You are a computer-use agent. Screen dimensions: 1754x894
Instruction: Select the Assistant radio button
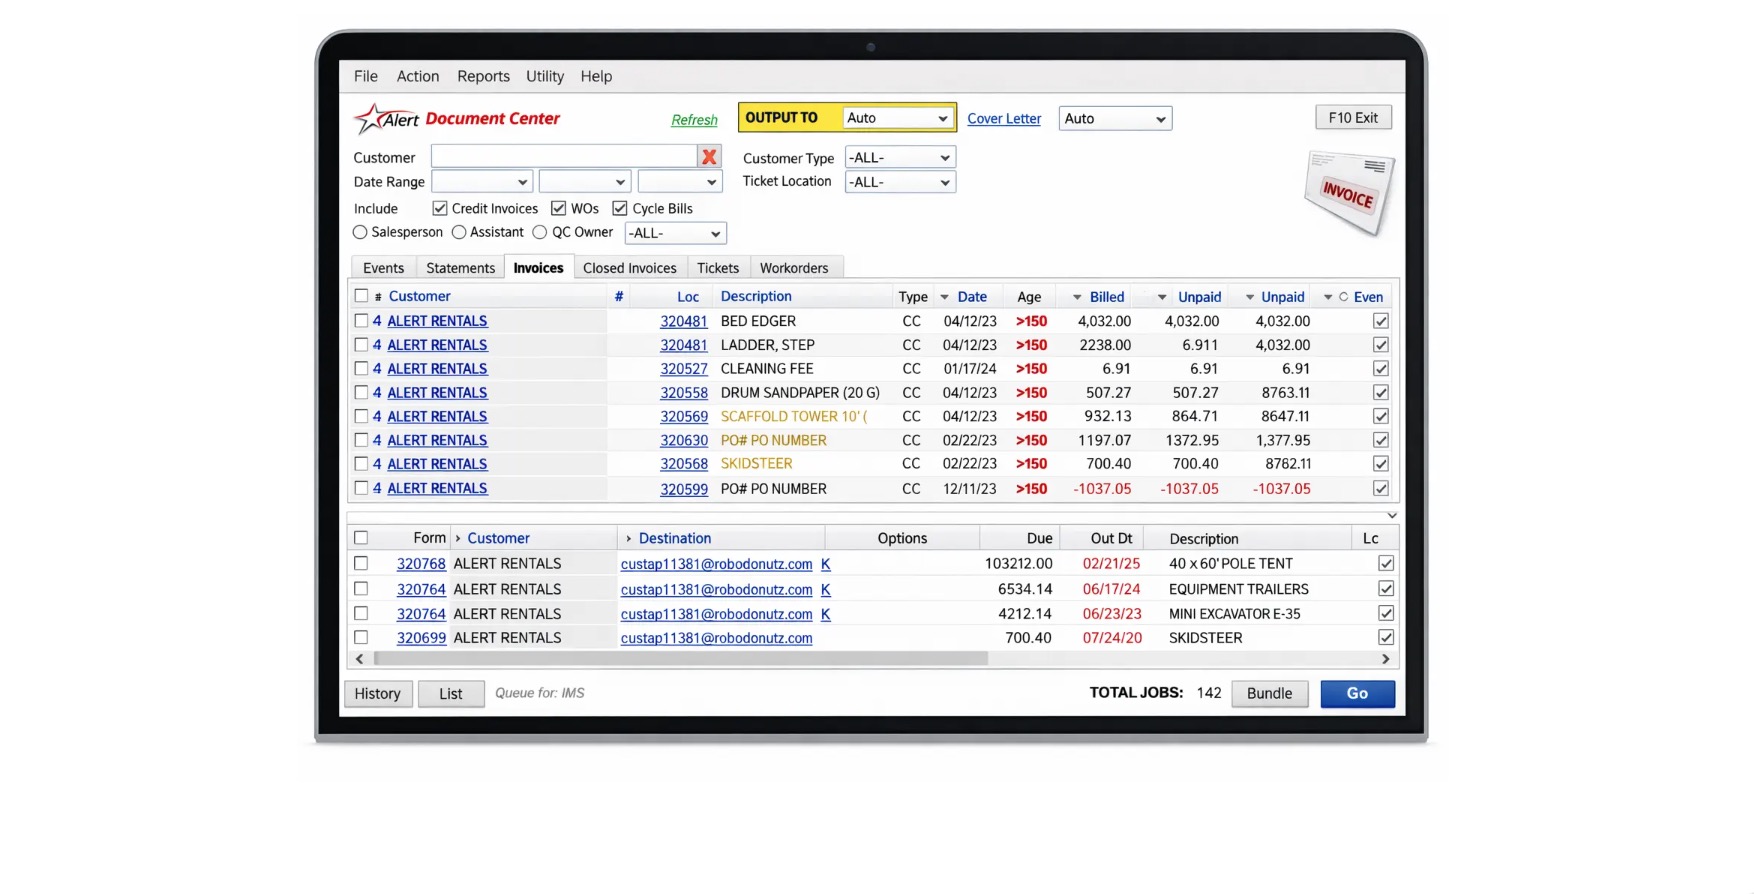(x=459, y=232)
